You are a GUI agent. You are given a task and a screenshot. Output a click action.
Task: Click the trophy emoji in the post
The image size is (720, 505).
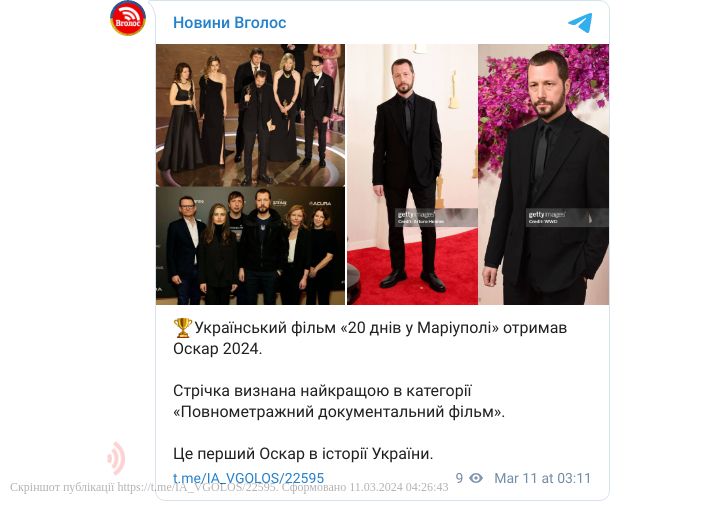183,328
